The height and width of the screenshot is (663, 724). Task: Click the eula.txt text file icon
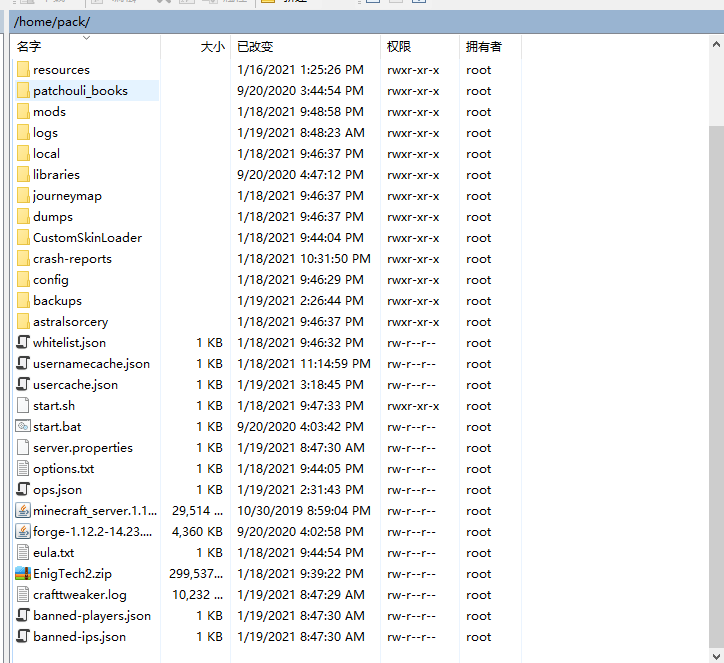click(23, 553)
